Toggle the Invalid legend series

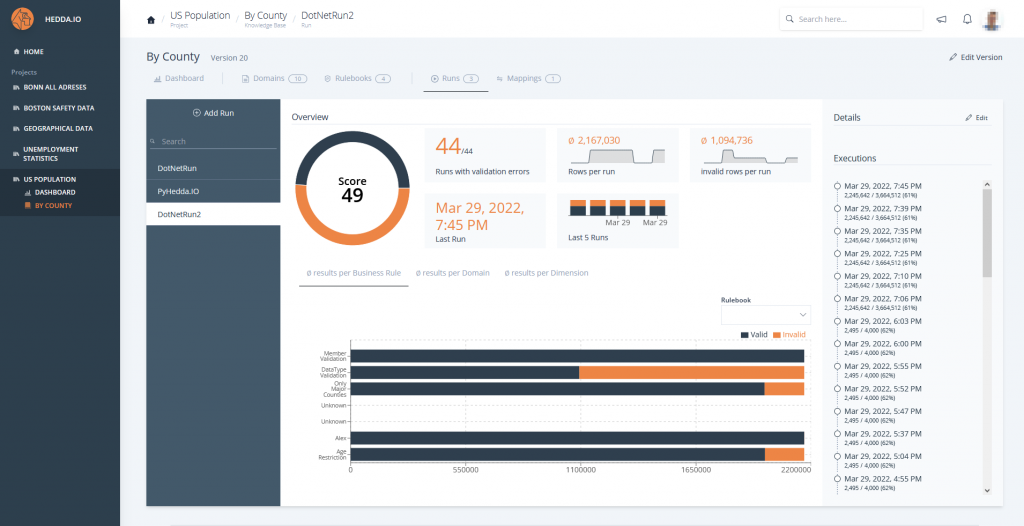pyautogui.click(x=789, y=334)
